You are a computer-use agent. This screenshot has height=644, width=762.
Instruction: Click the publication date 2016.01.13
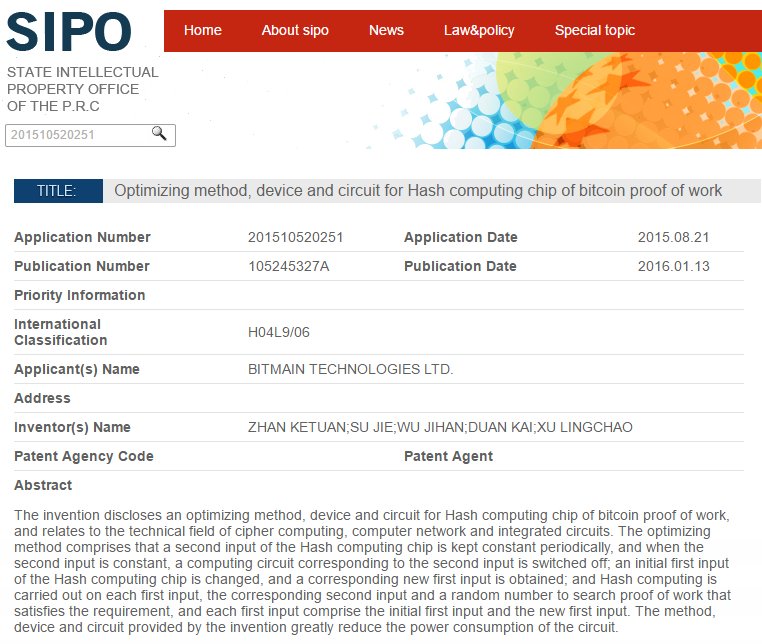674,266
